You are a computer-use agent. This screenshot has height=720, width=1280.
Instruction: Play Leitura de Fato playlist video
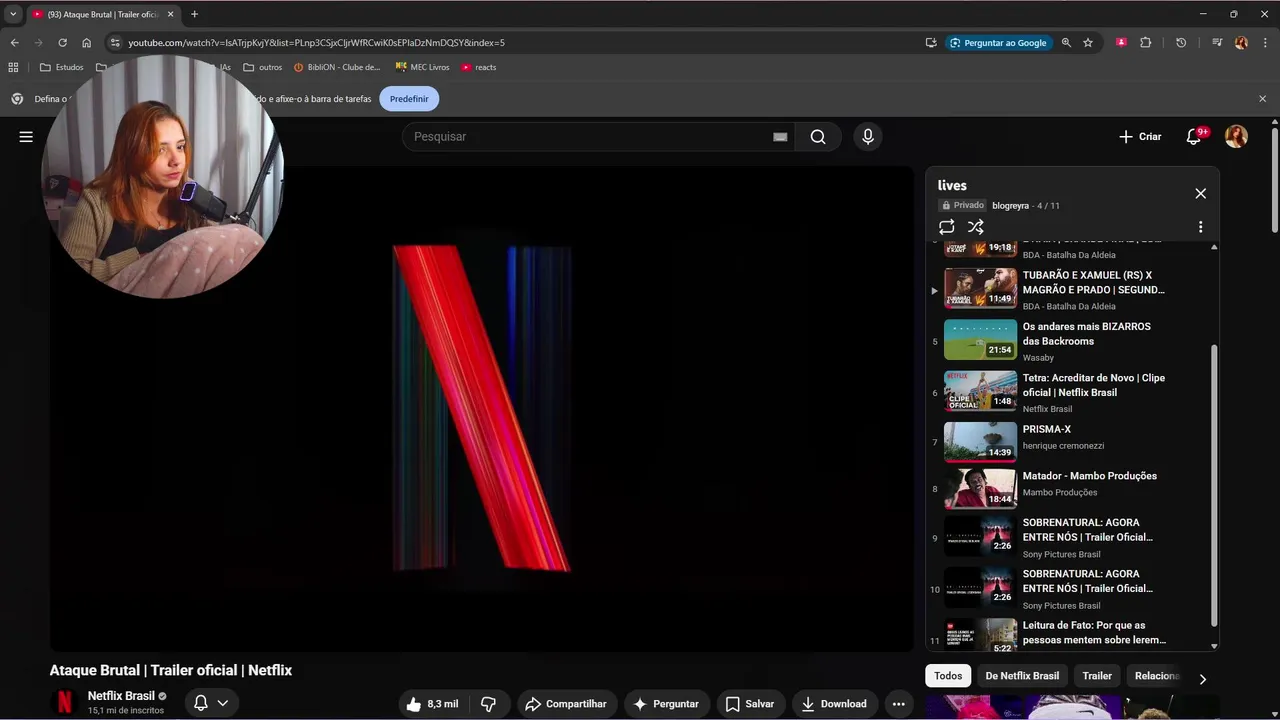(x=1070, y=635)
